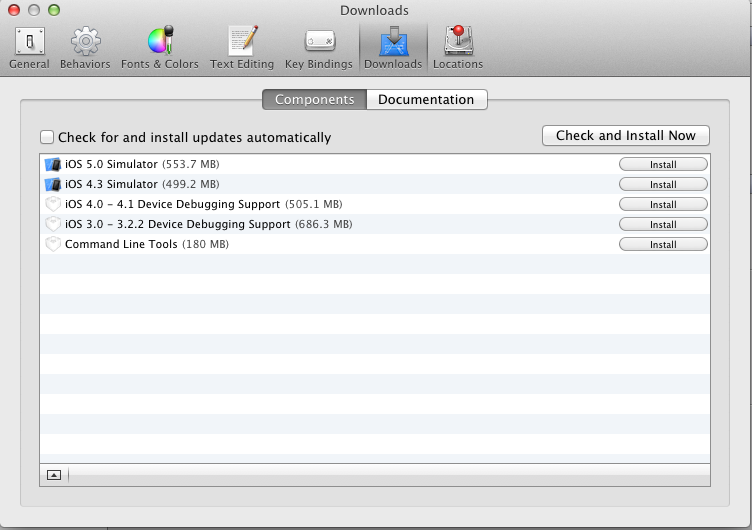This screenshot has width=752, height=530.
Task: Install the Command Line Tools
Action: 663,245
